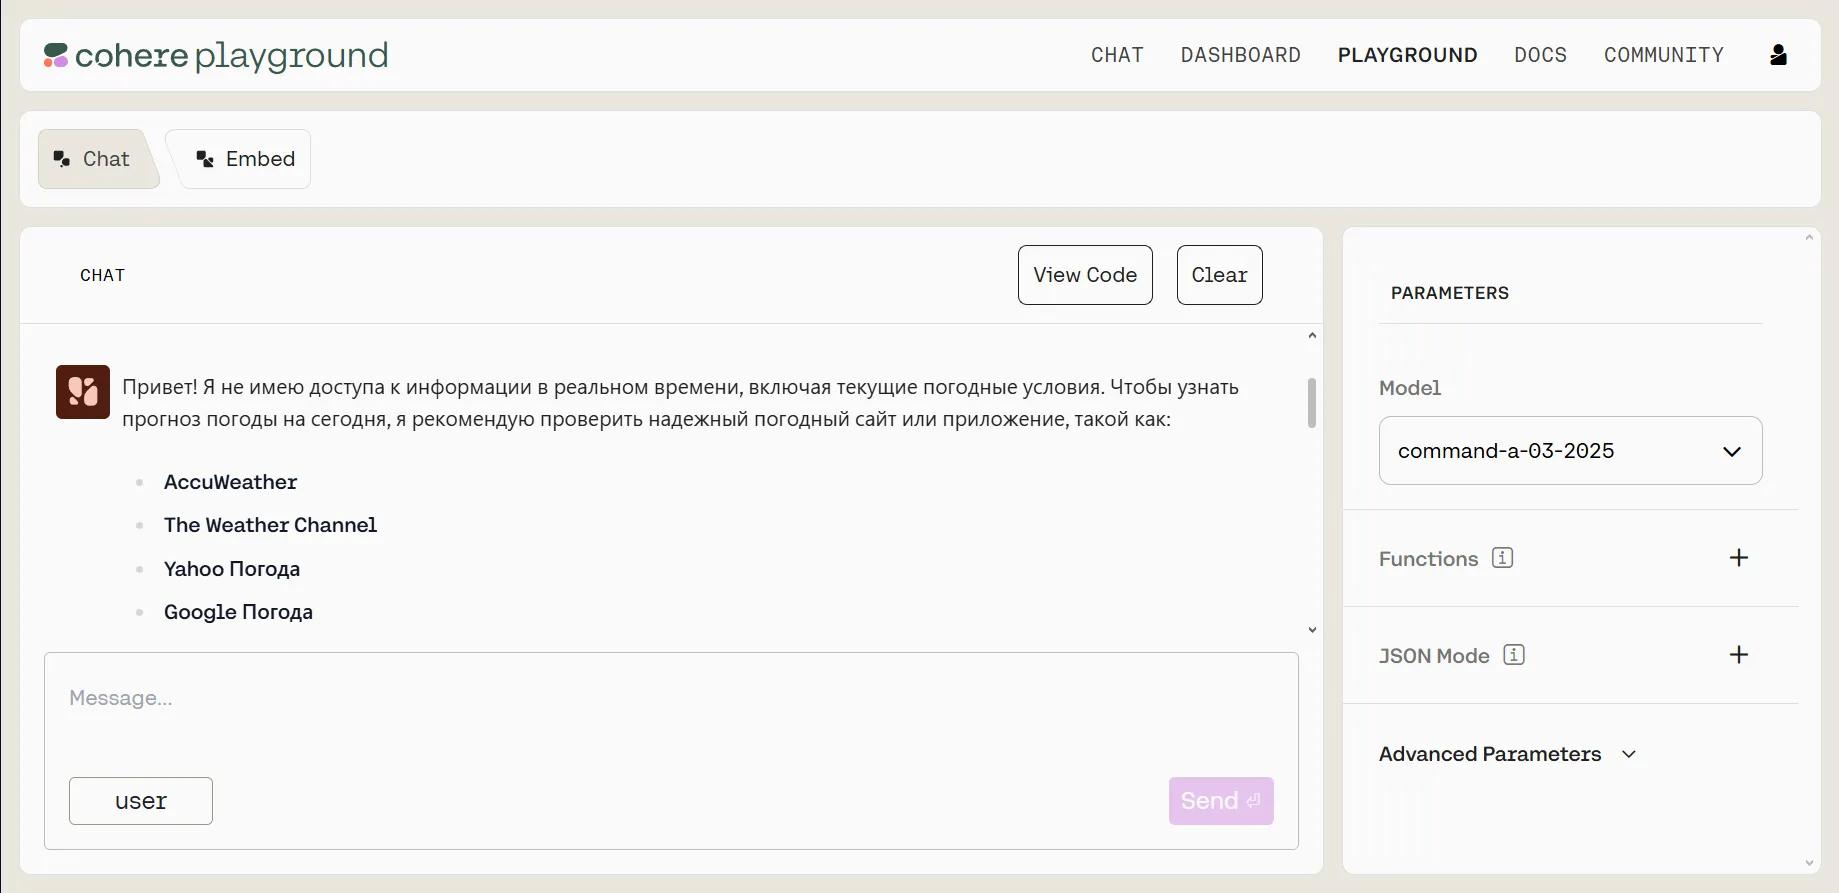Click the chatbot avatar icon in the message
The width and height of the screenshot is (1839, 893).
click(x=83, y=392)
